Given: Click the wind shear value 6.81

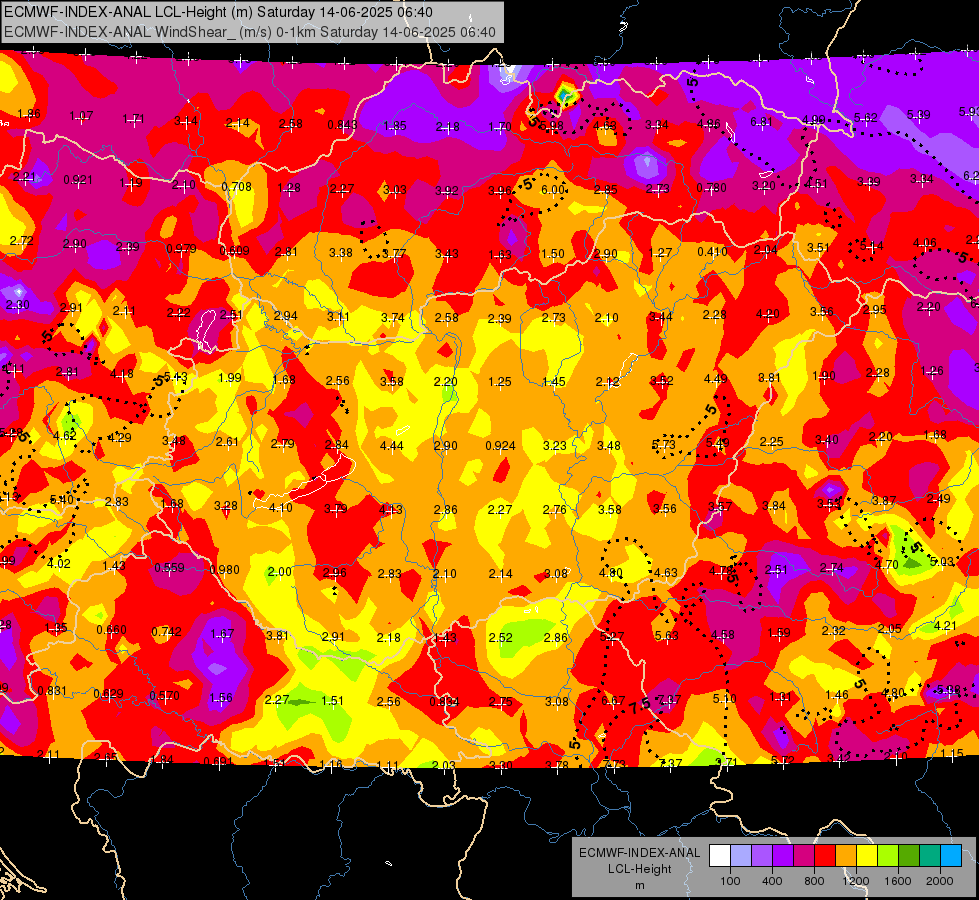Looking at the screenshot, I should point(762,122).
